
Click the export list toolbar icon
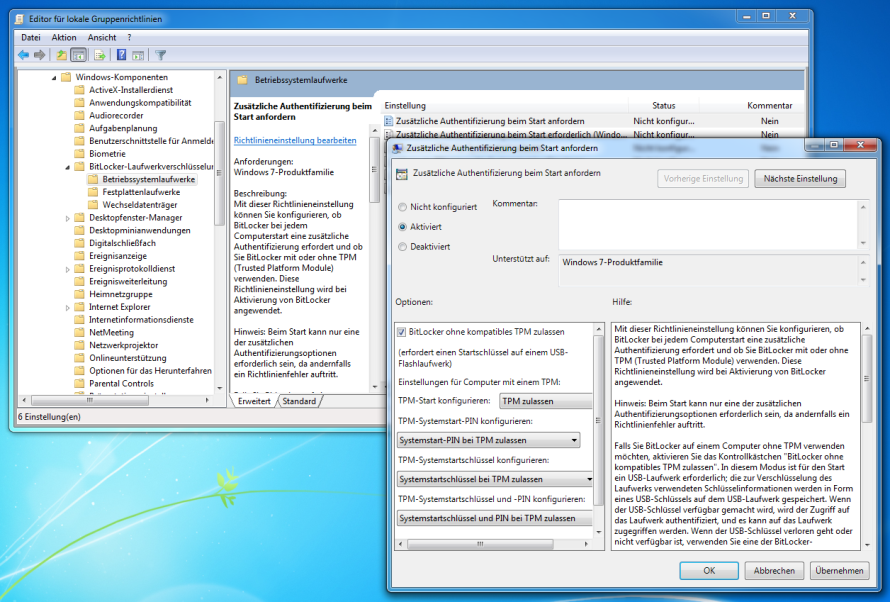[x=100, y=55]
